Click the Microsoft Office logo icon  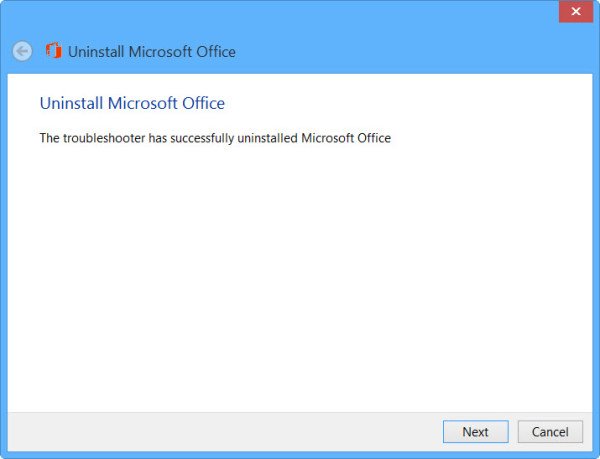[54, 50]
